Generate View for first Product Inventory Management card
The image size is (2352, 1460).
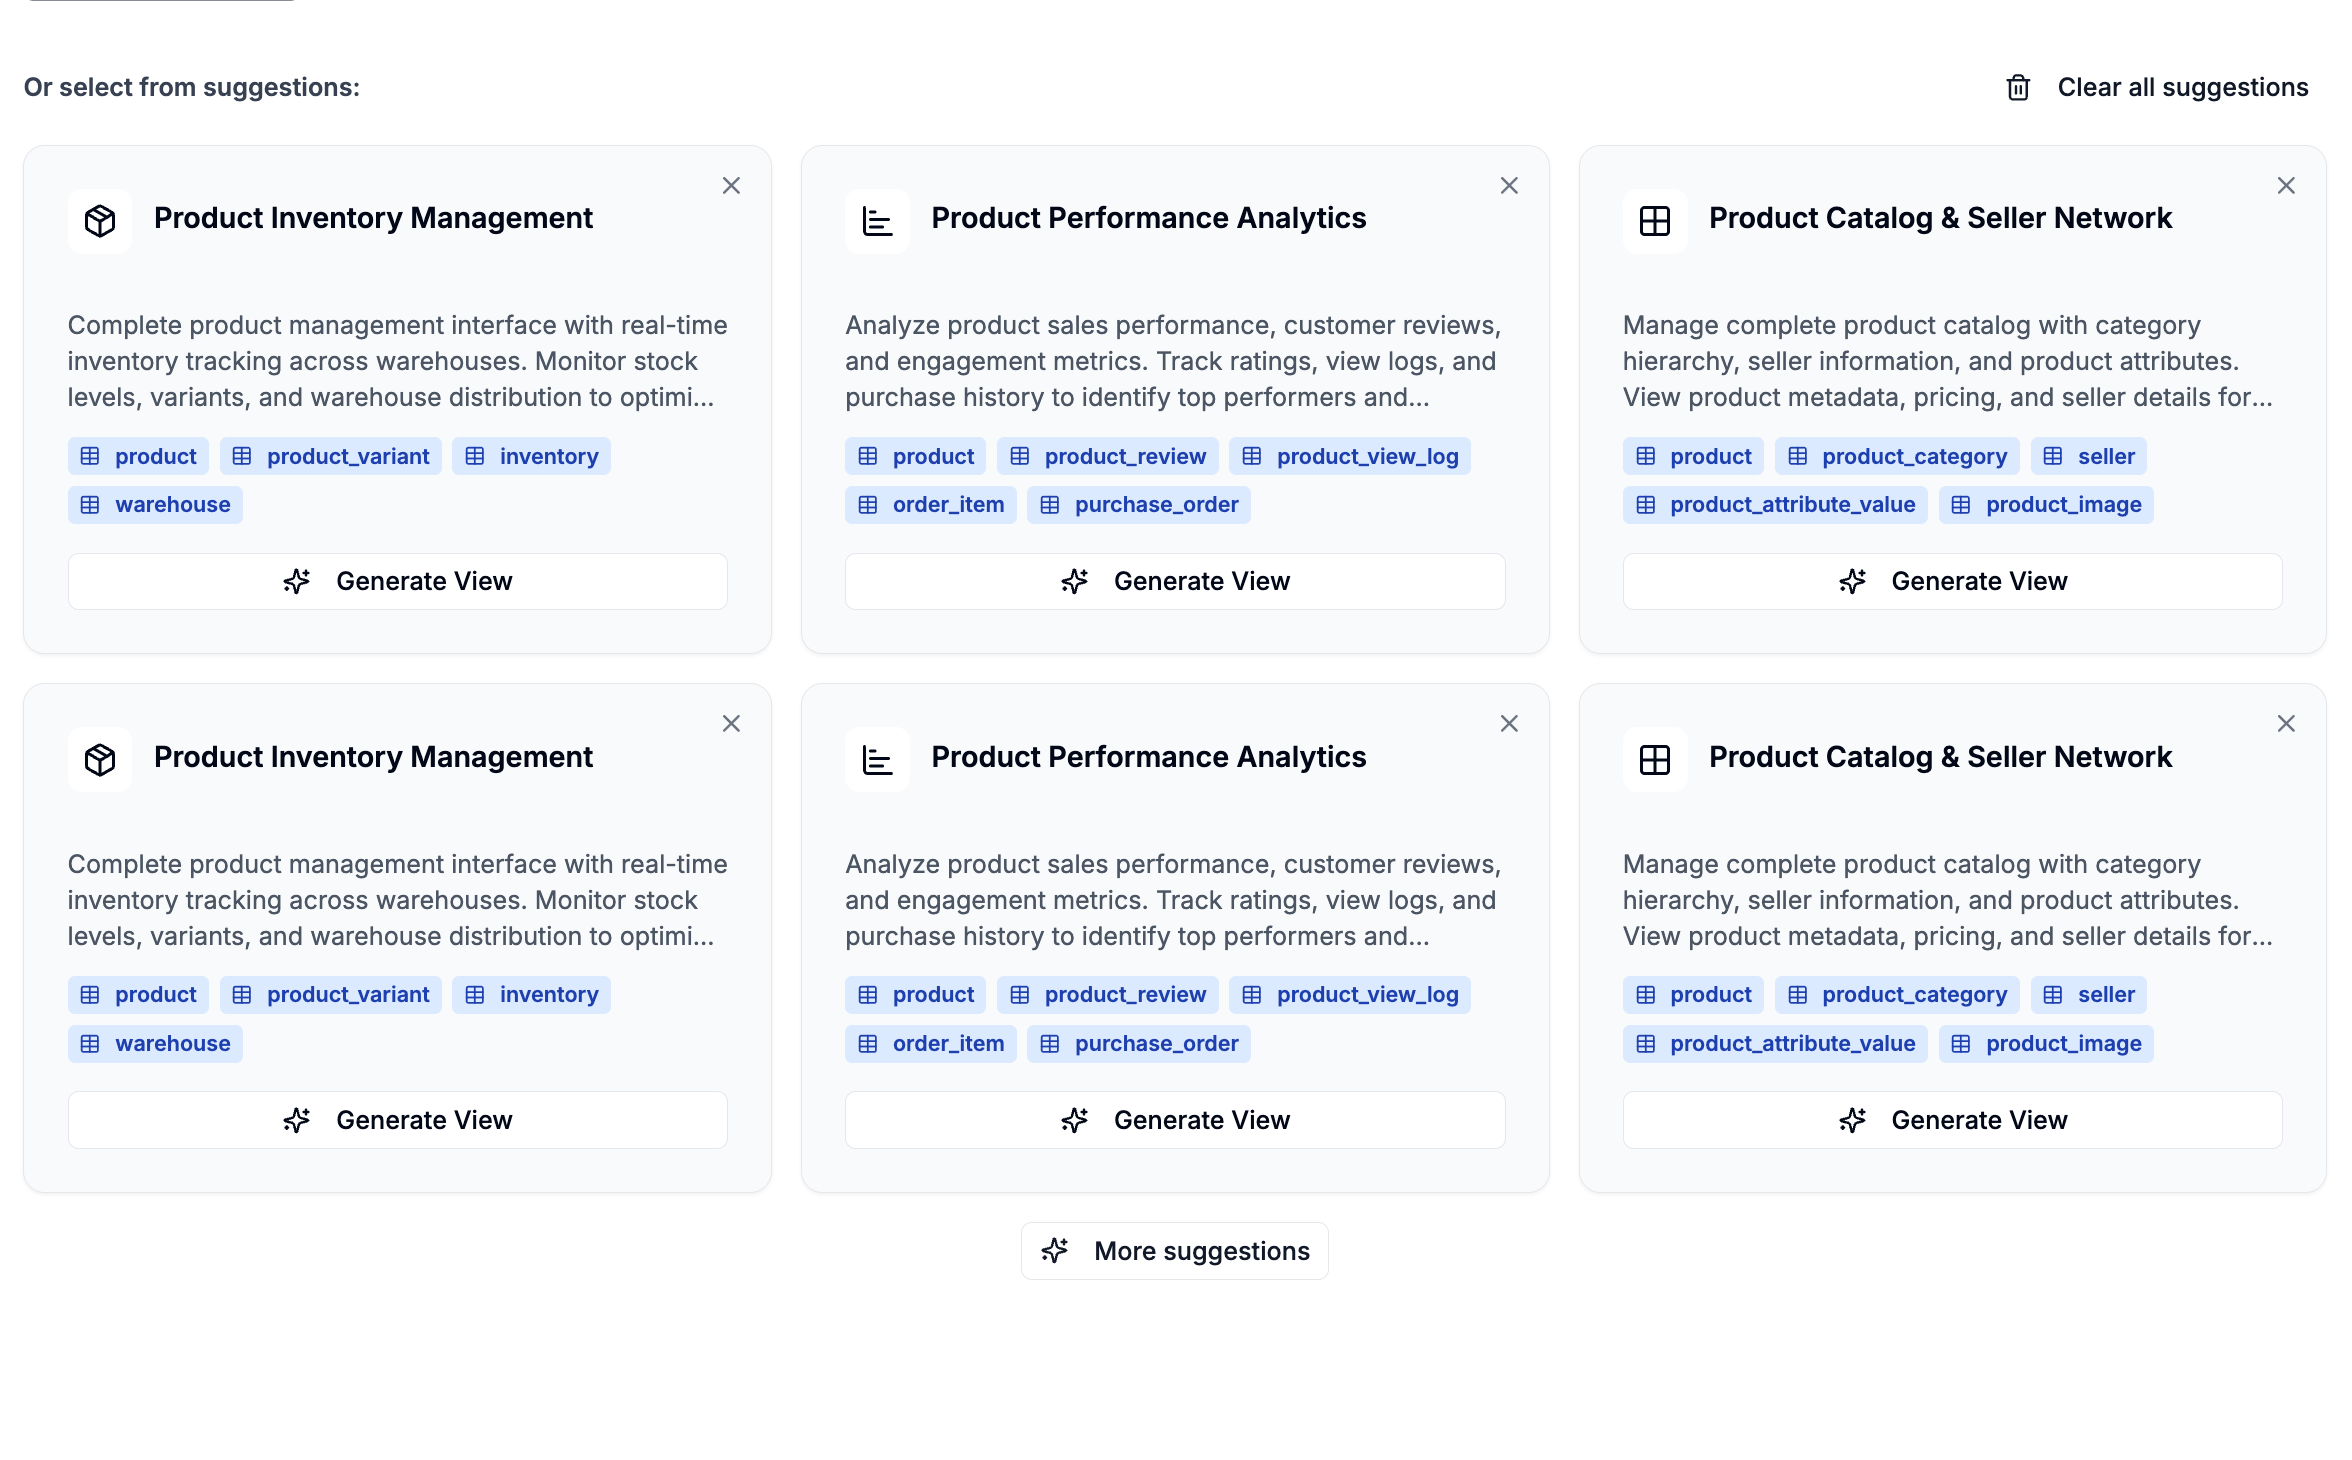397,581
